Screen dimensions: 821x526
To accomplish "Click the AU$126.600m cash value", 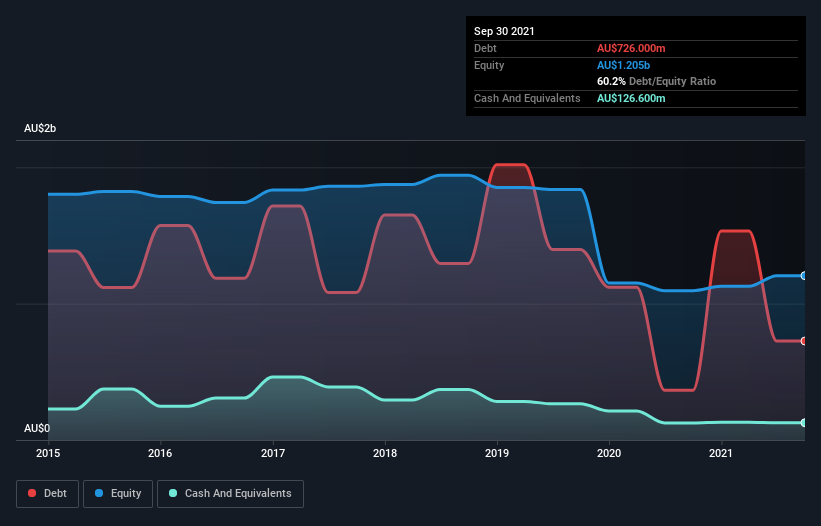I will point(631,98).
